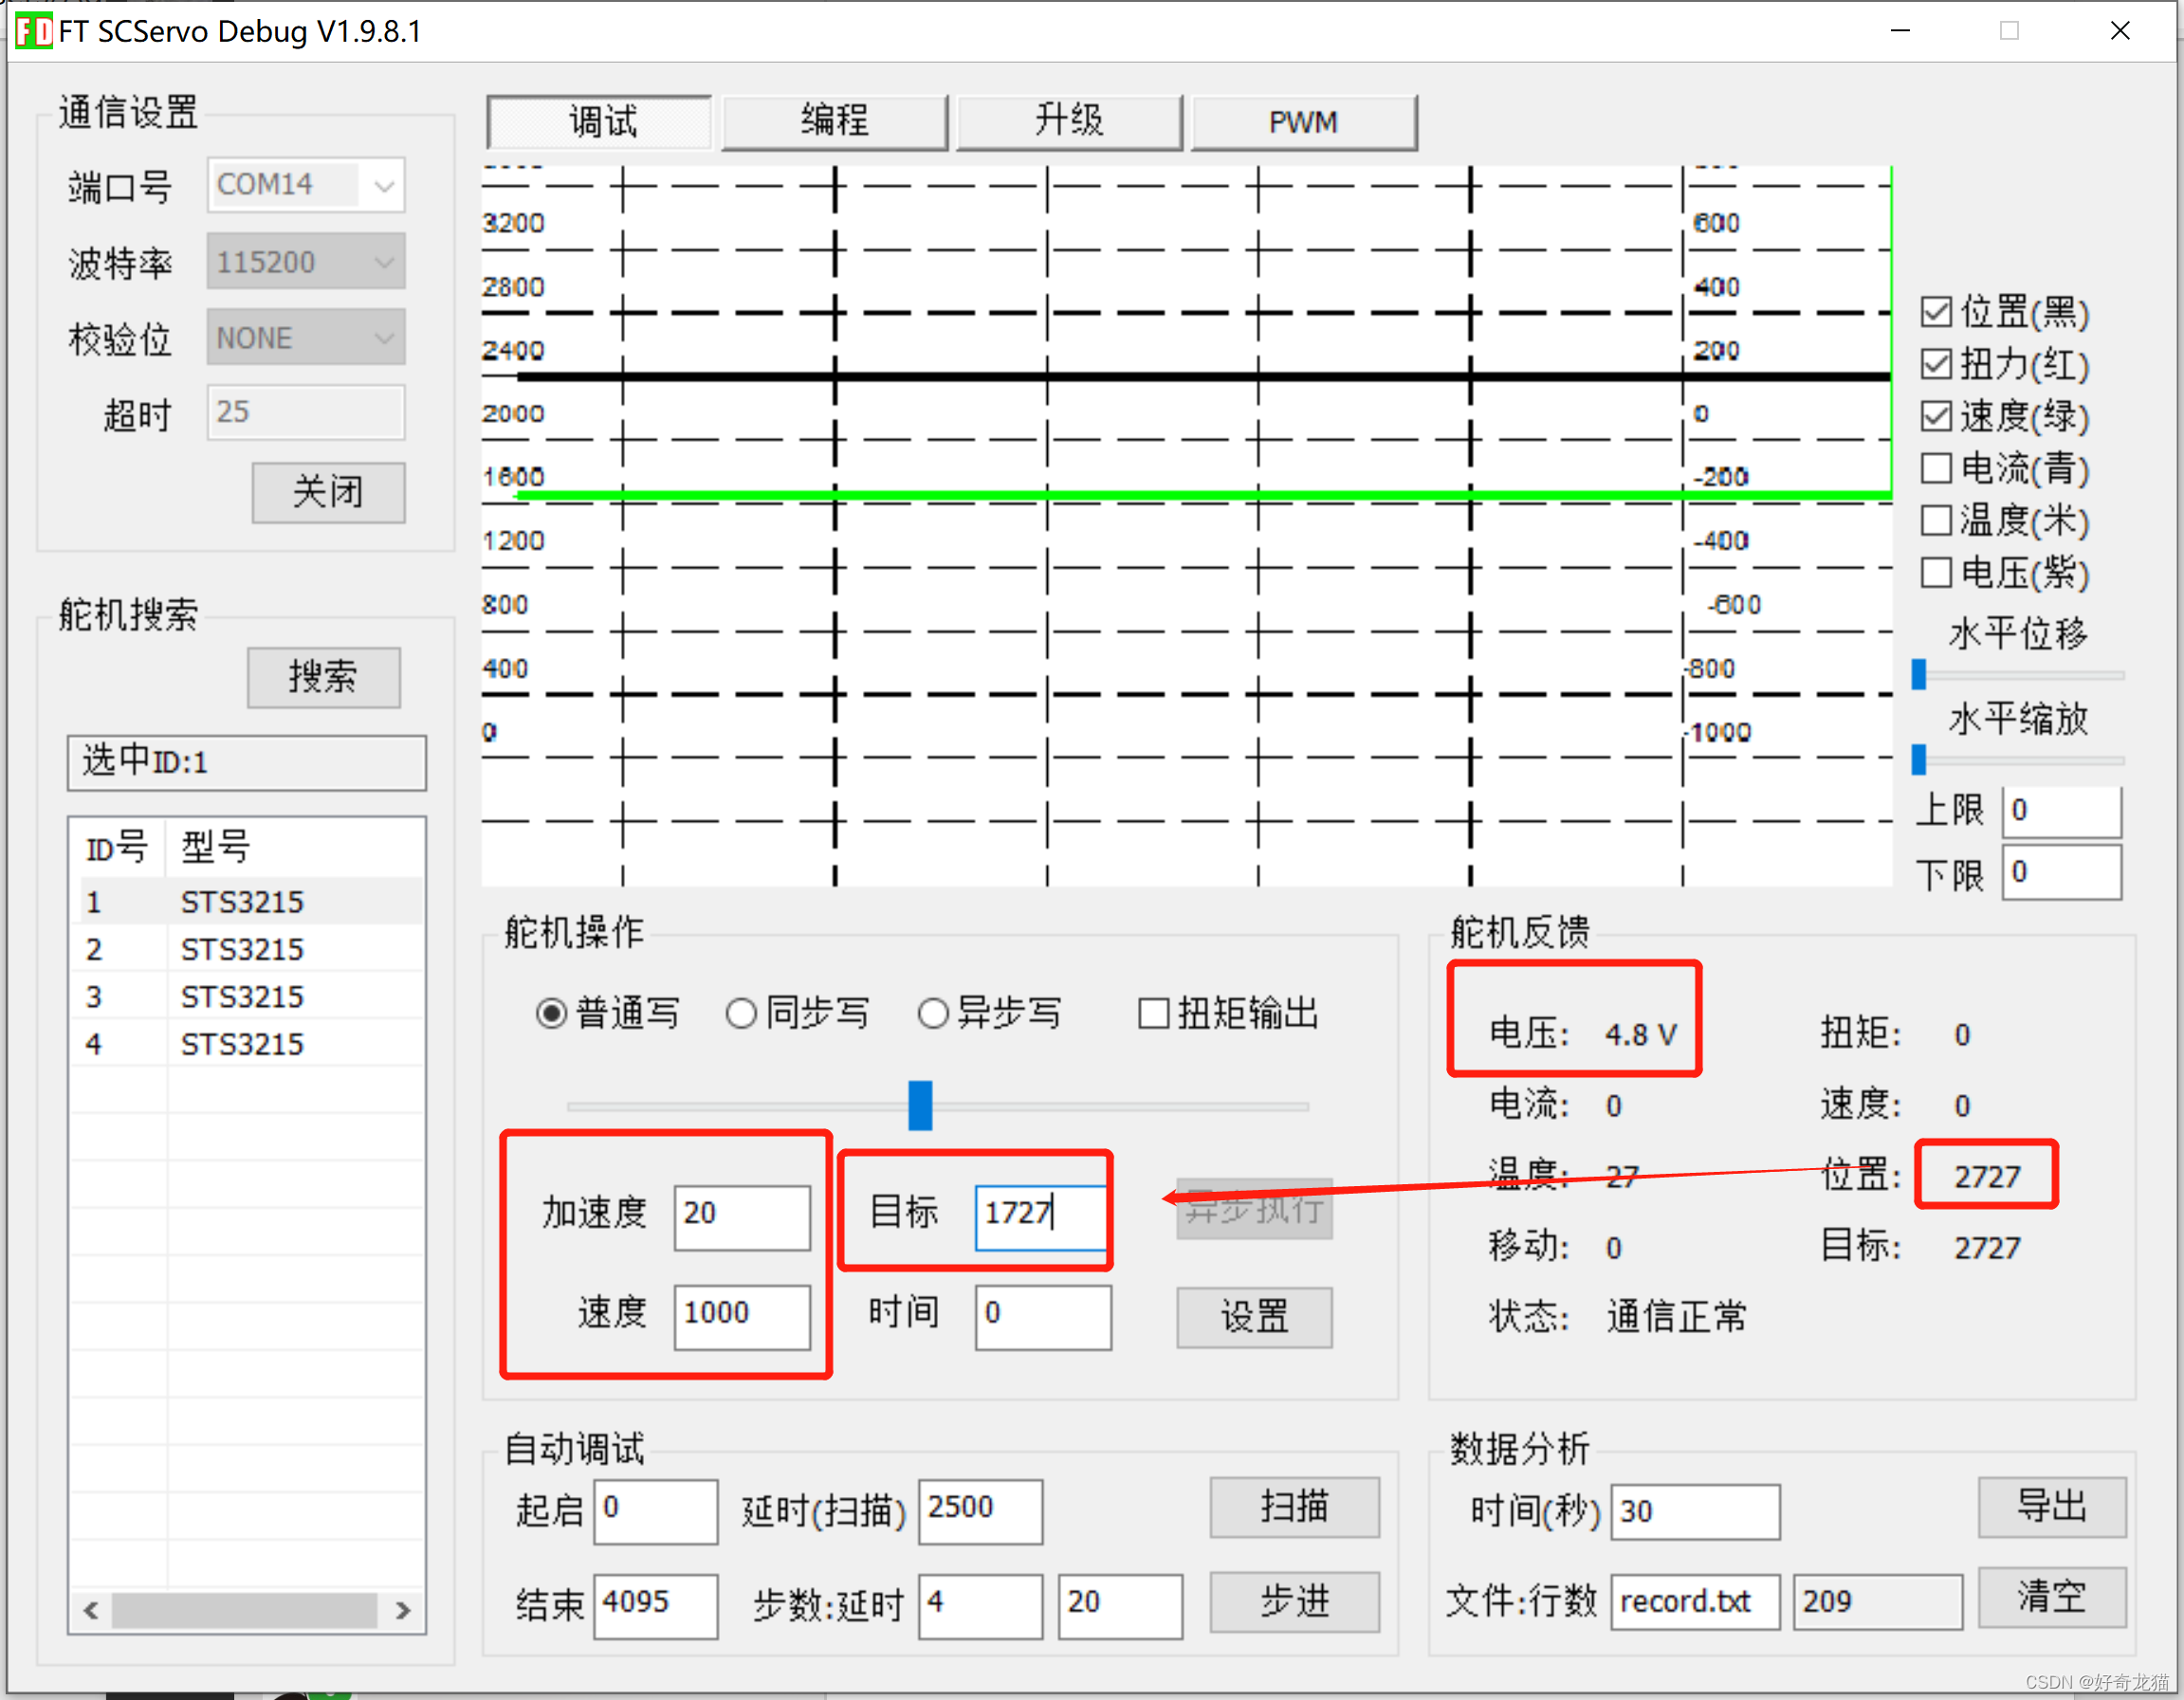Close the FT SCServo Debug window
The width and height of the screenshot is (2184, 1700).
2119,31
